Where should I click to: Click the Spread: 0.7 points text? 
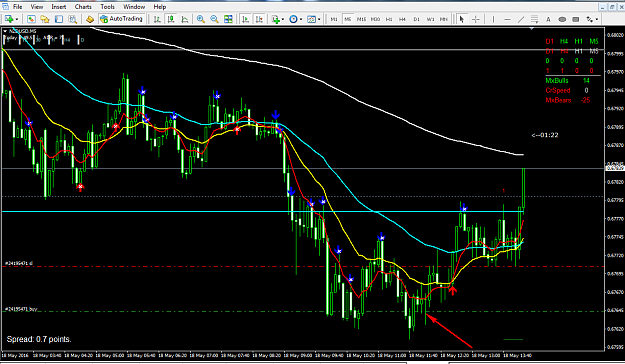tap(39, 339)
